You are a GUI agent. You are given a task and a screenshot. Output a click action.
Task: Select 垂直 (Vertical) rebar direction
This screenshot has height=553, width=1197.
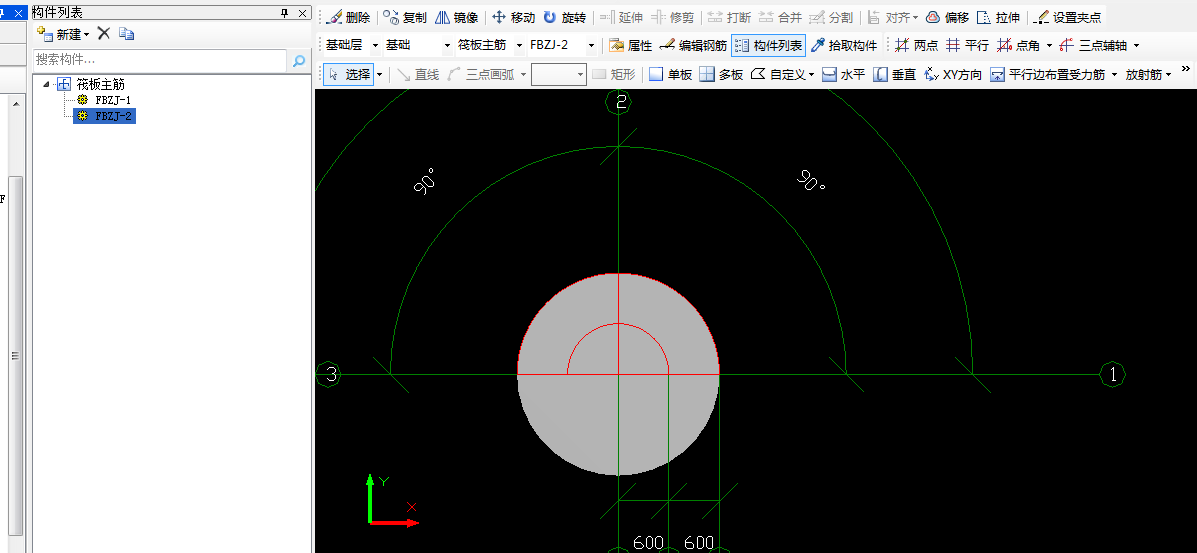point(895,75)
